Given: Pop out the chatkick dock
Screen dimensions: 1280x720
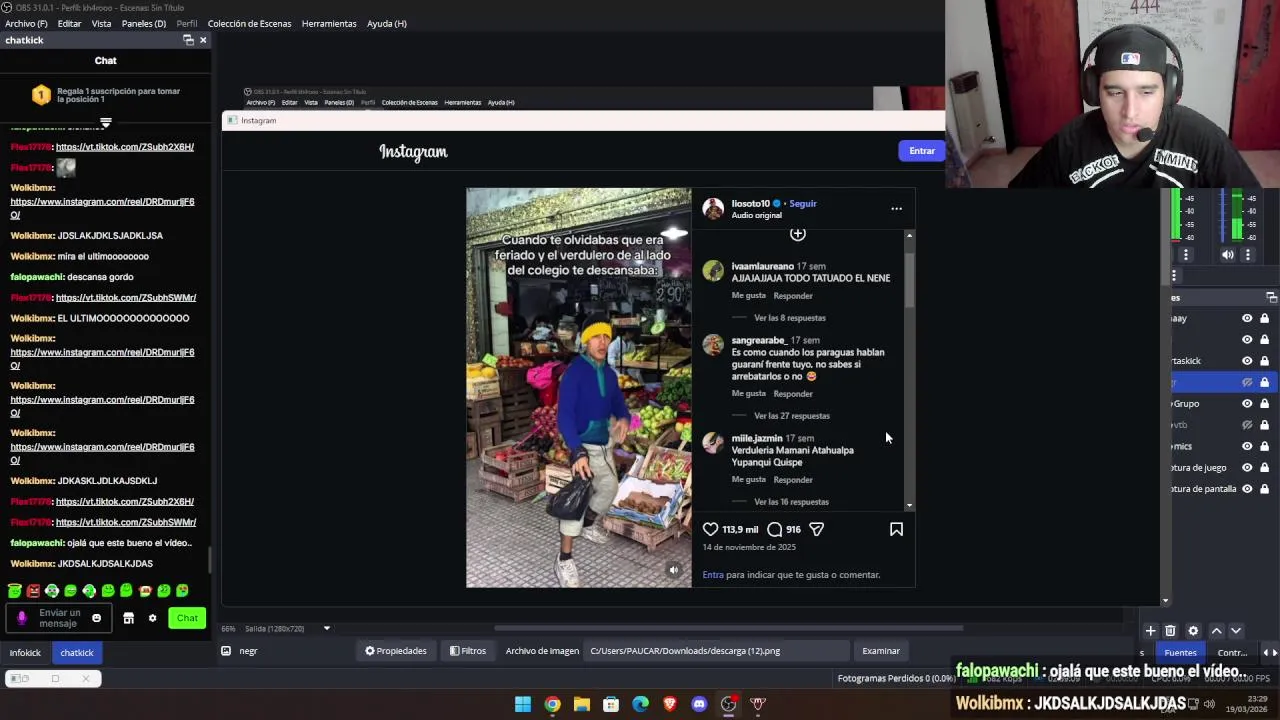Looking at the screenshot, I should pyautogui.click(x=188, y=40).
